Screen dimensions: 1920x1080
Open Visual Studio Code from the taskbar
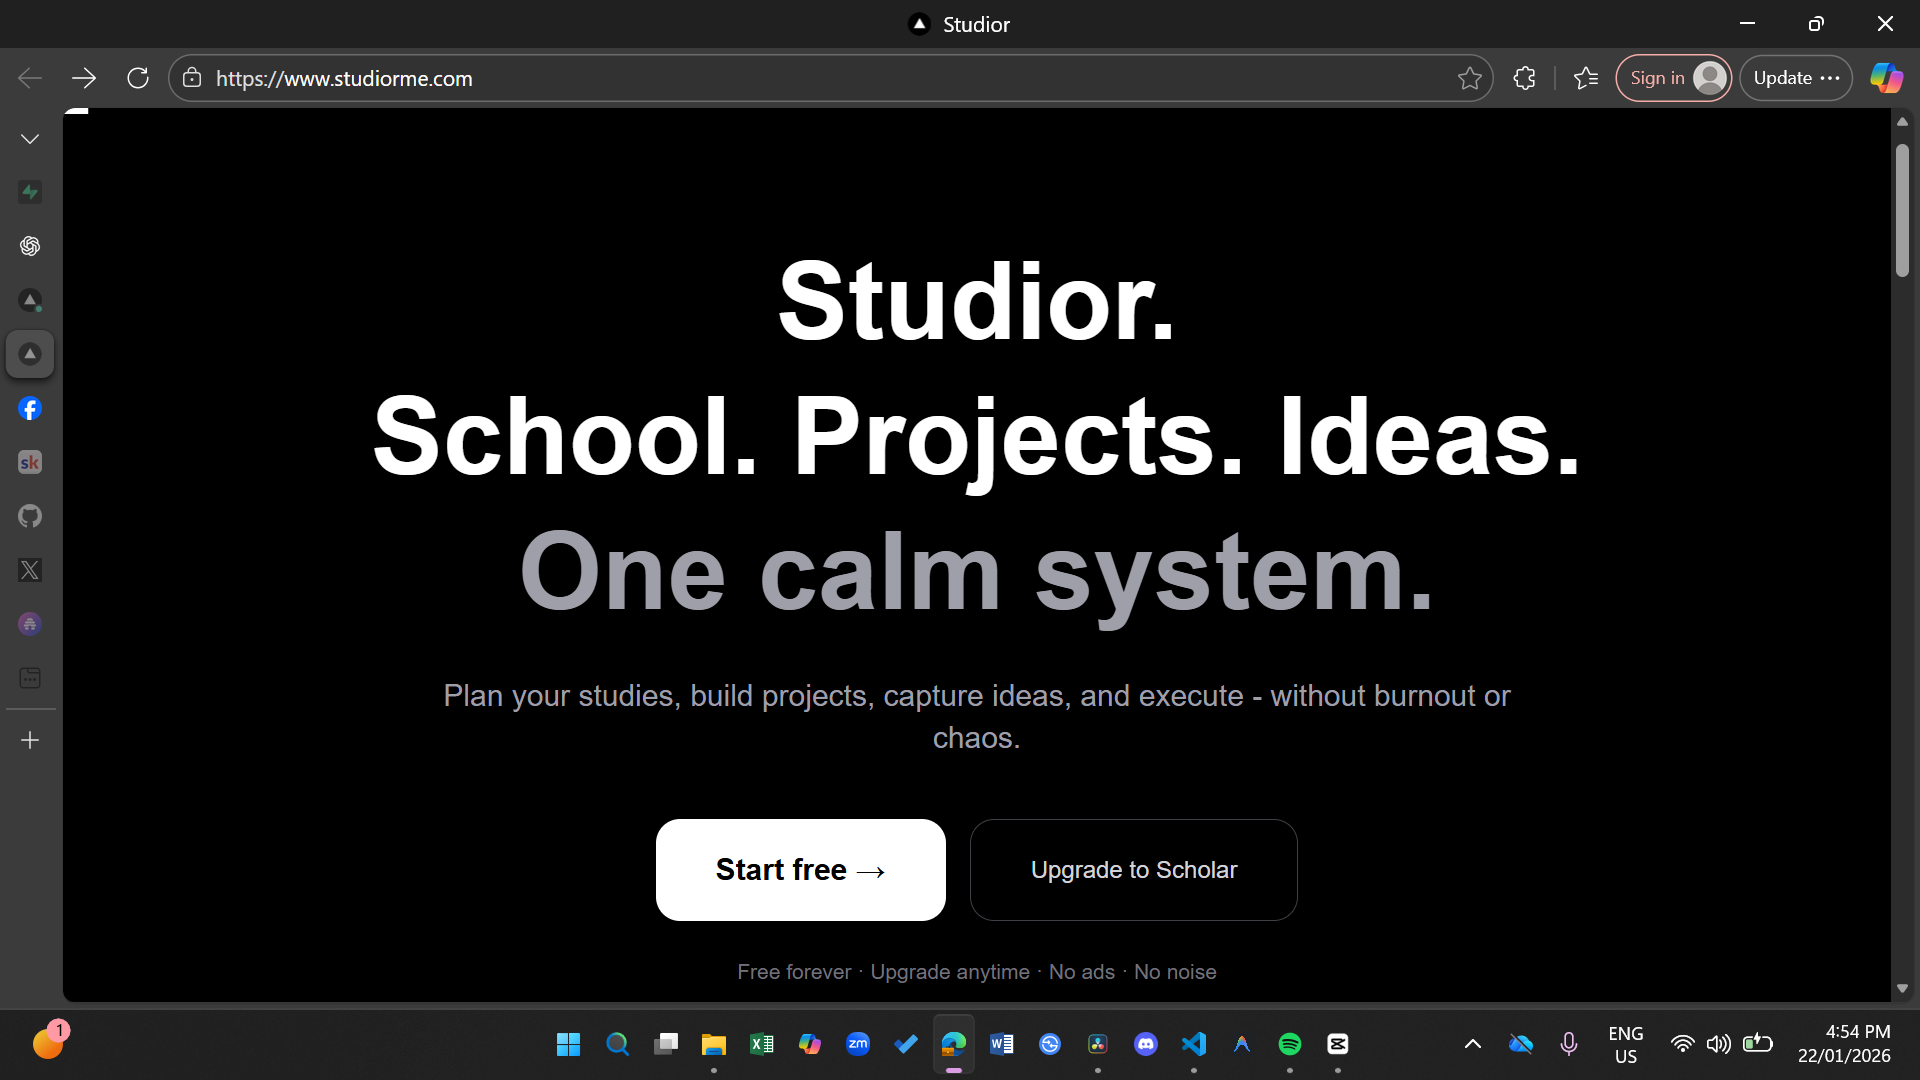coord(1194,1043)
